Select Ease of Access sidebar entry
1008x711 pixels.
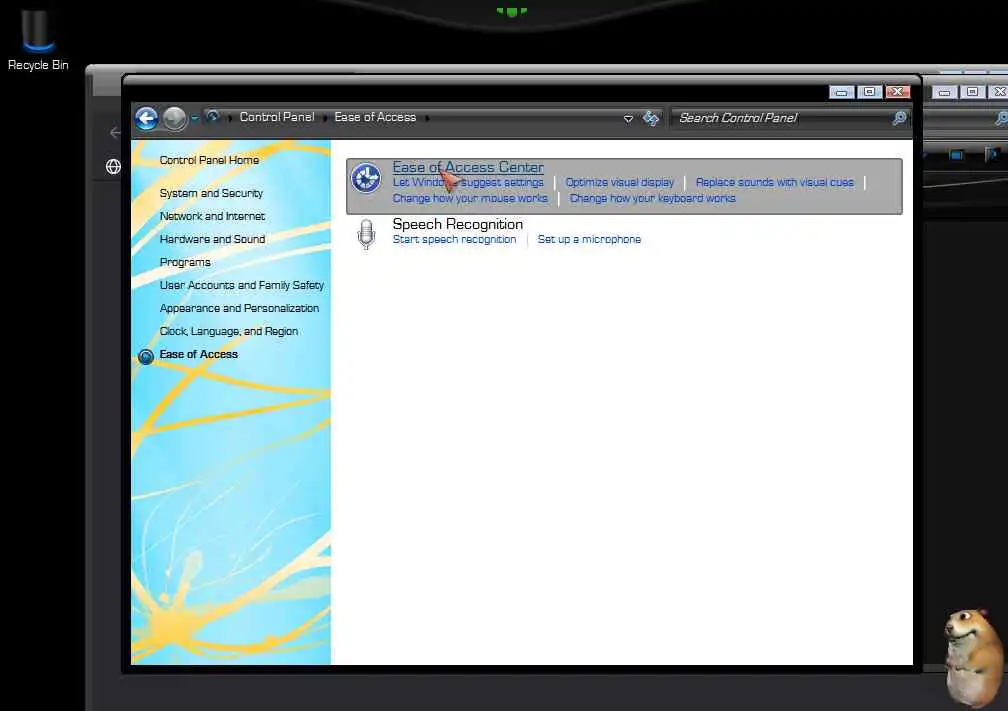point(199,354)
